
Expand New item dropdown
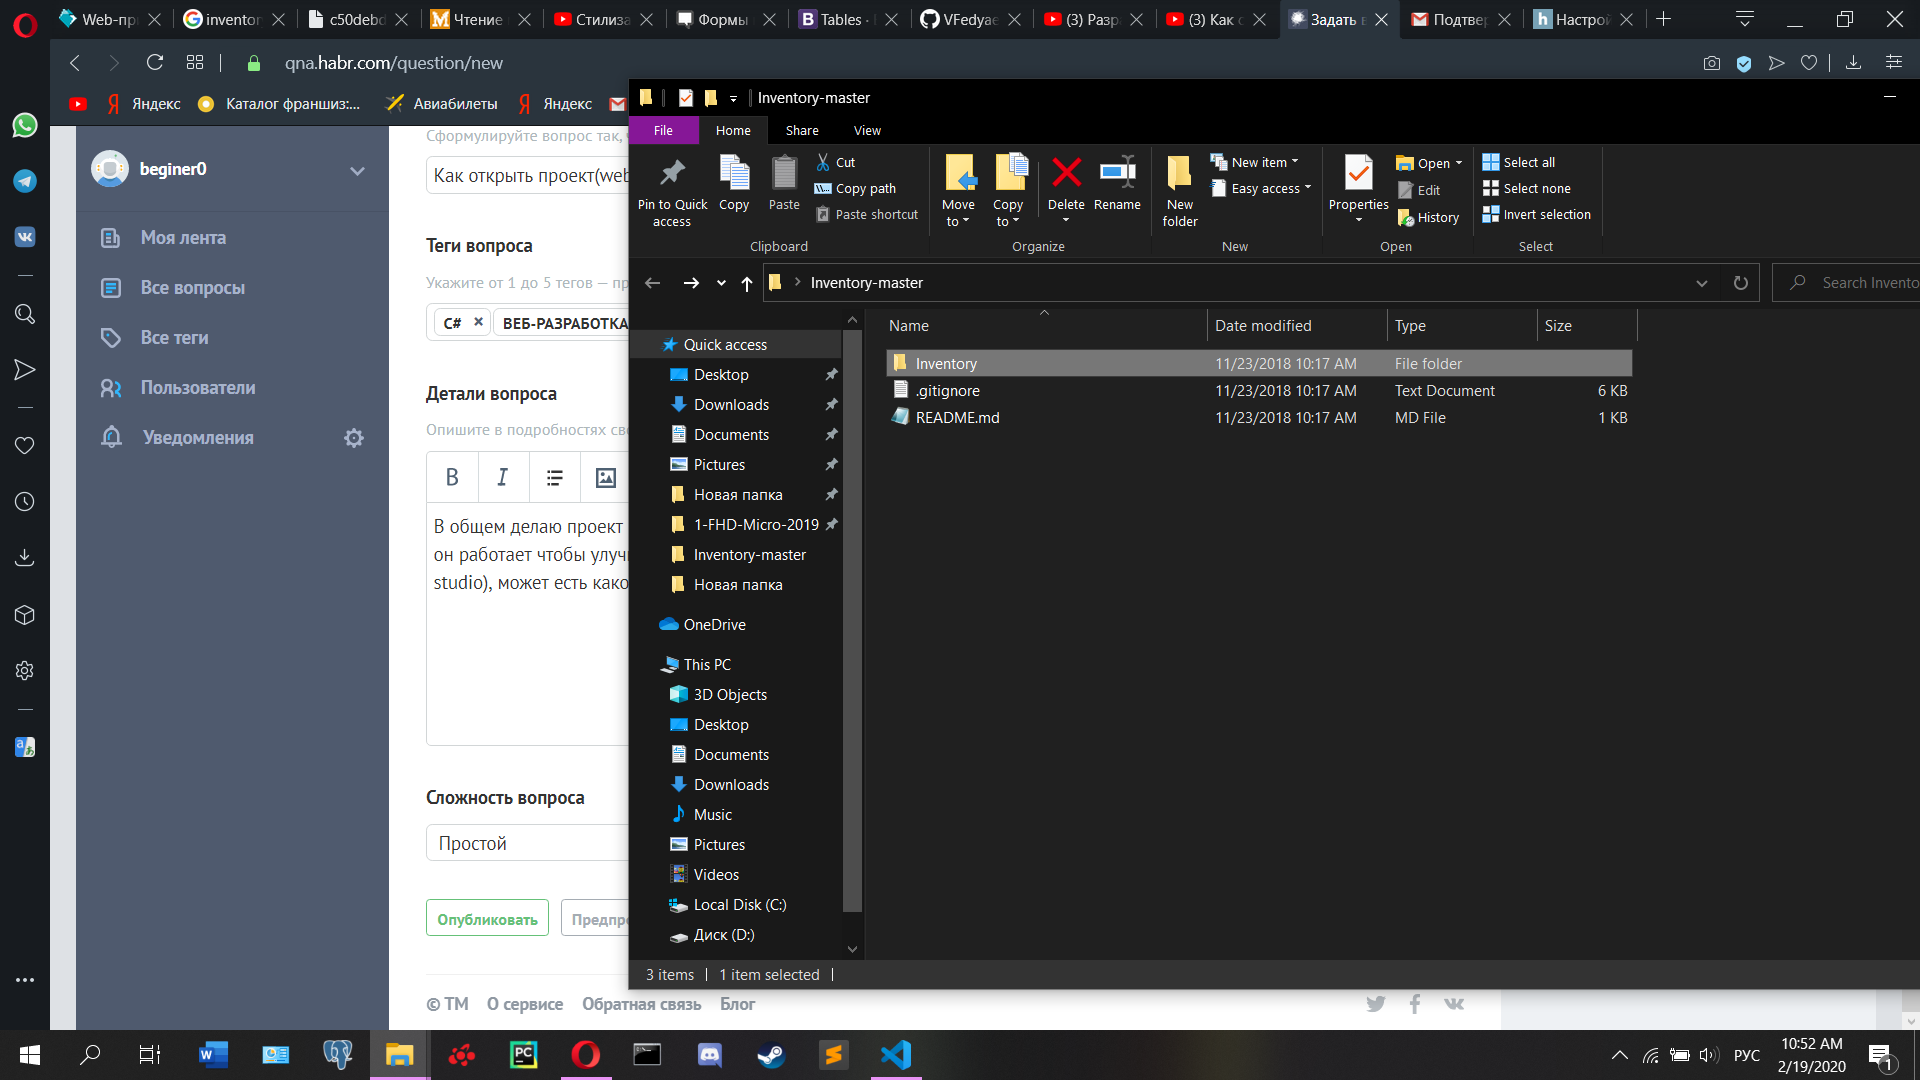1254,162
